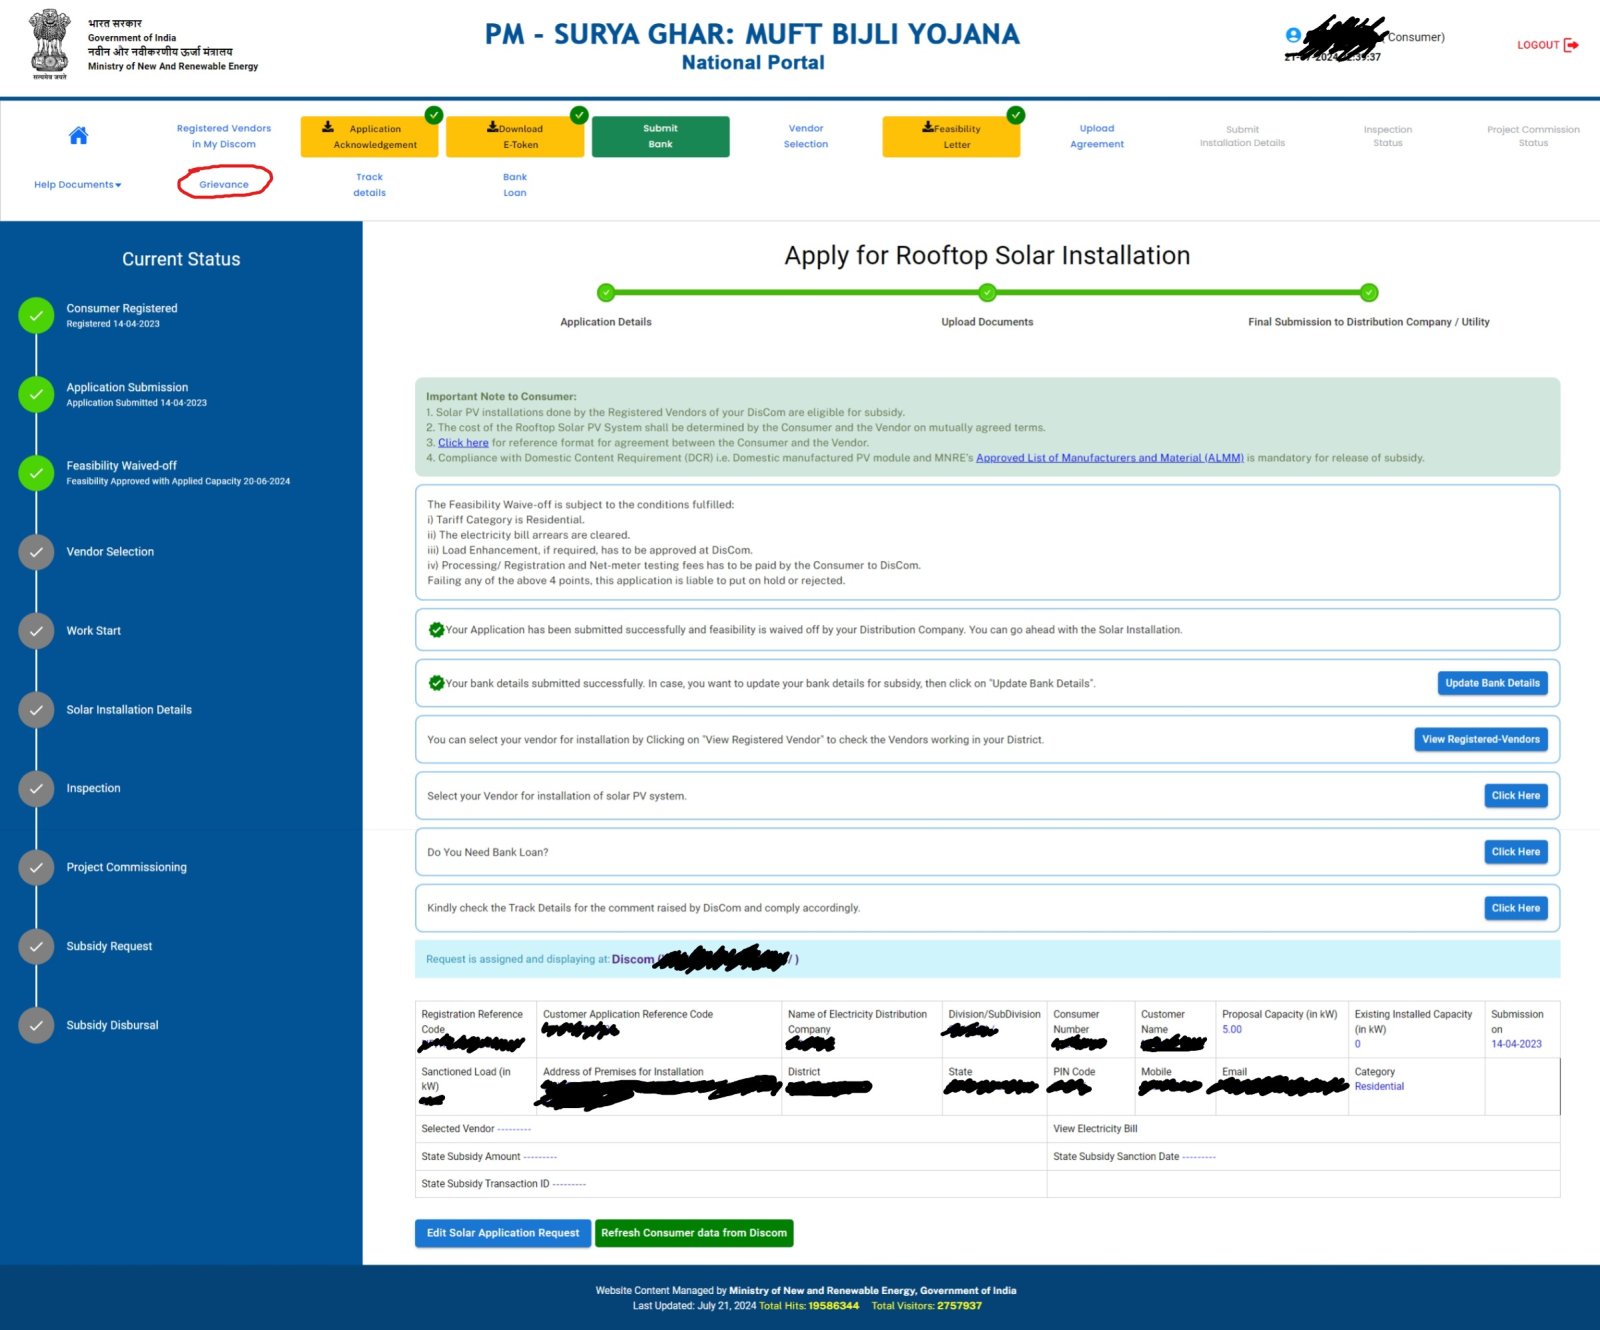Click the Feasibility Letter button
The image size is (1600, 1330).
click(951, 137)
